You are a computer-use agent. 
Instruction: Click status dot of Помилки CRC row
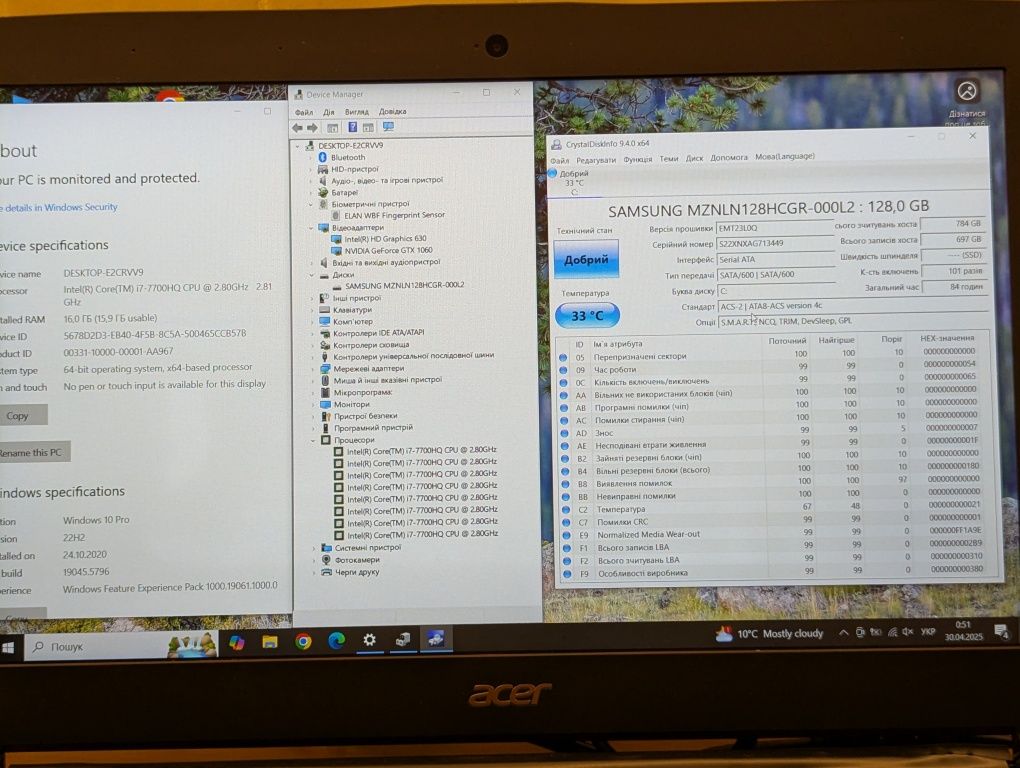coord(566,522)
